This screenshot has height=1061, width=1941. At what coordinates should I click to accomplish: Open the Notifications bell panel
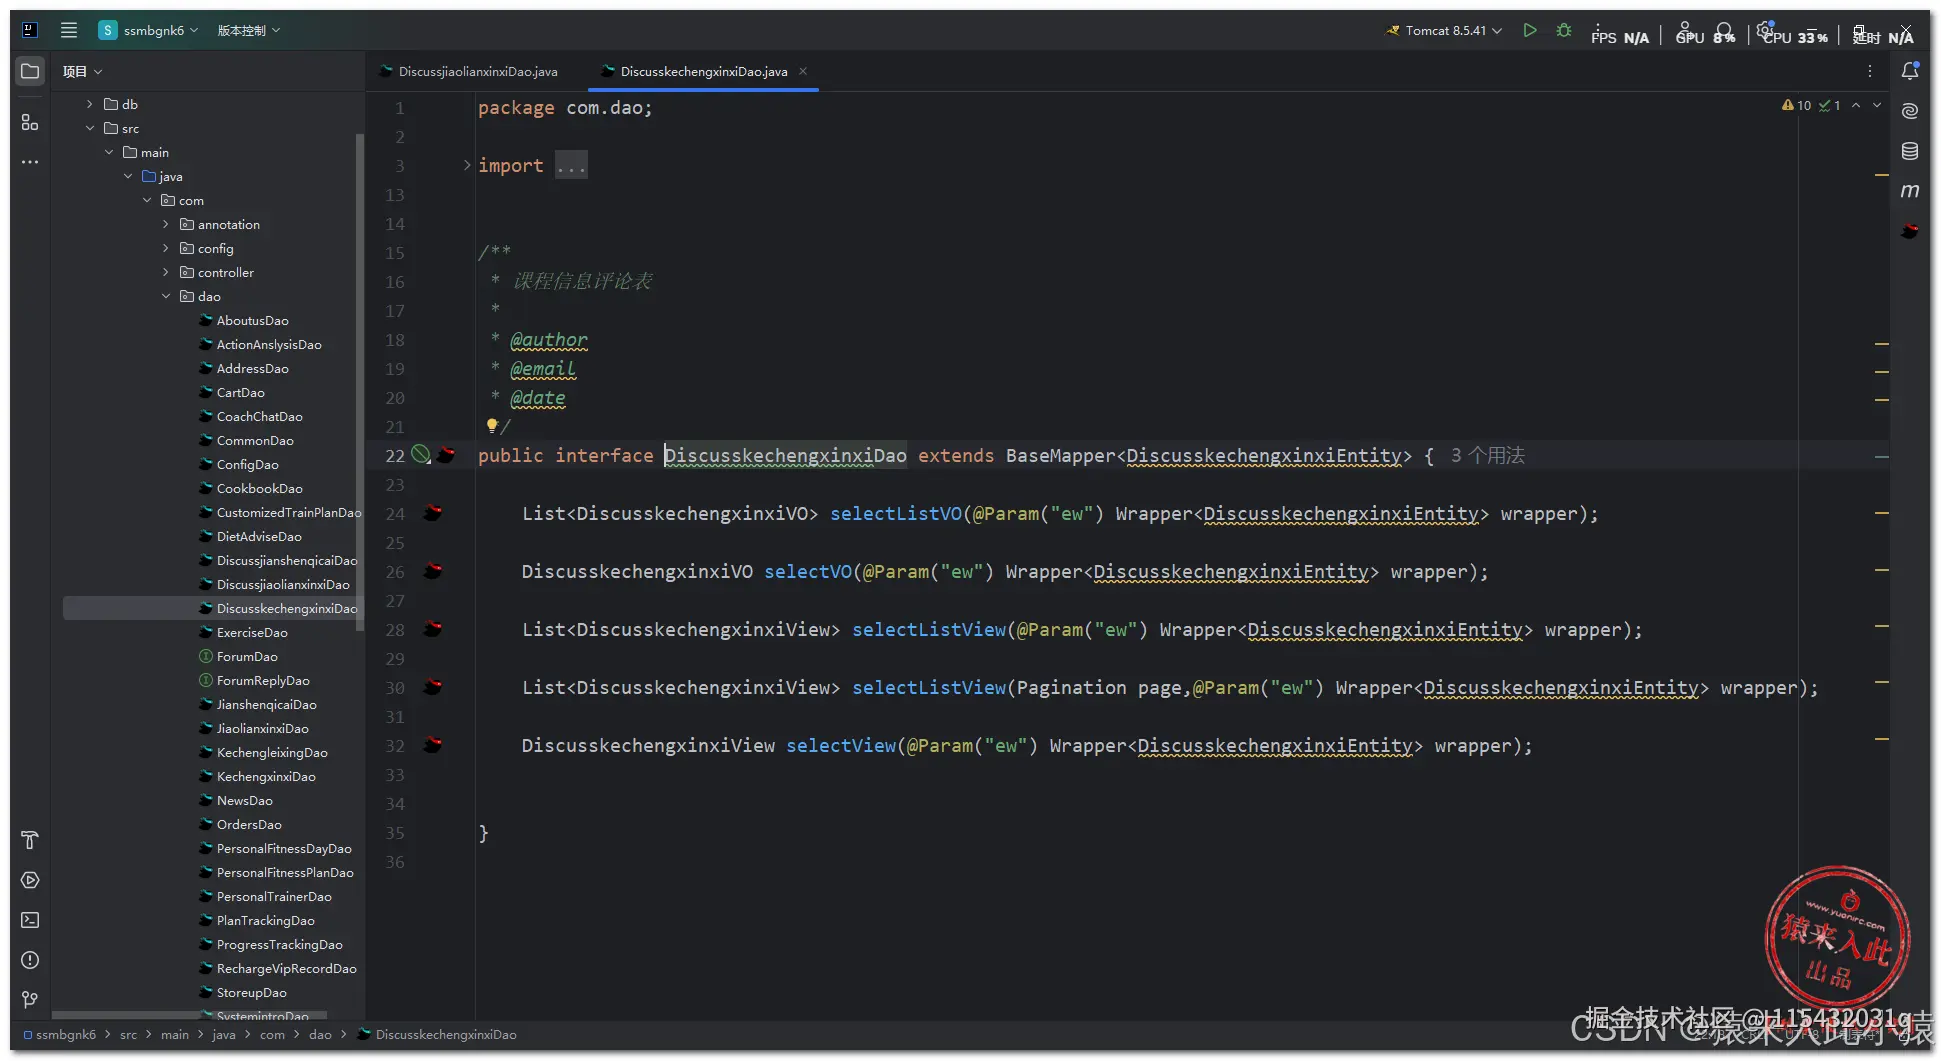[1910, 71]
